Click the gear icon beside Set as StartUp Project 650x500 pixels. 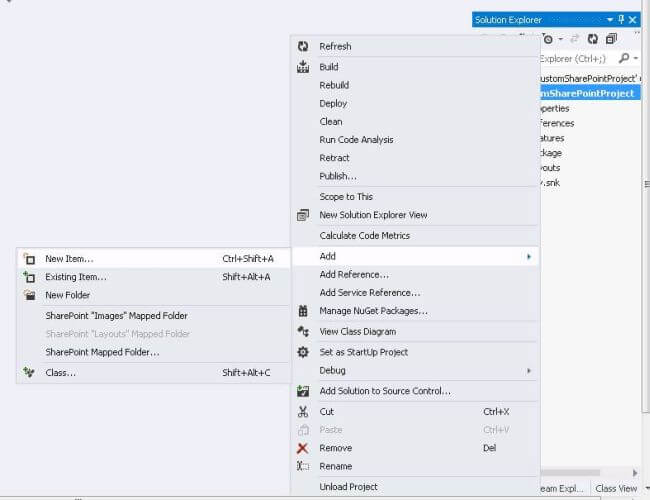(303, 352)
